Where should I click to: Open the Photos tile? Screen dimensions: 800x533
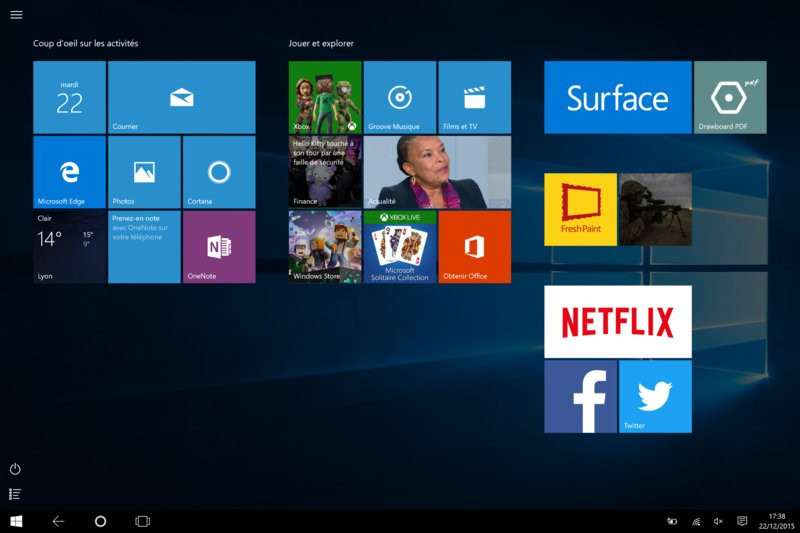pyautogui.click(x=144, y=172)
